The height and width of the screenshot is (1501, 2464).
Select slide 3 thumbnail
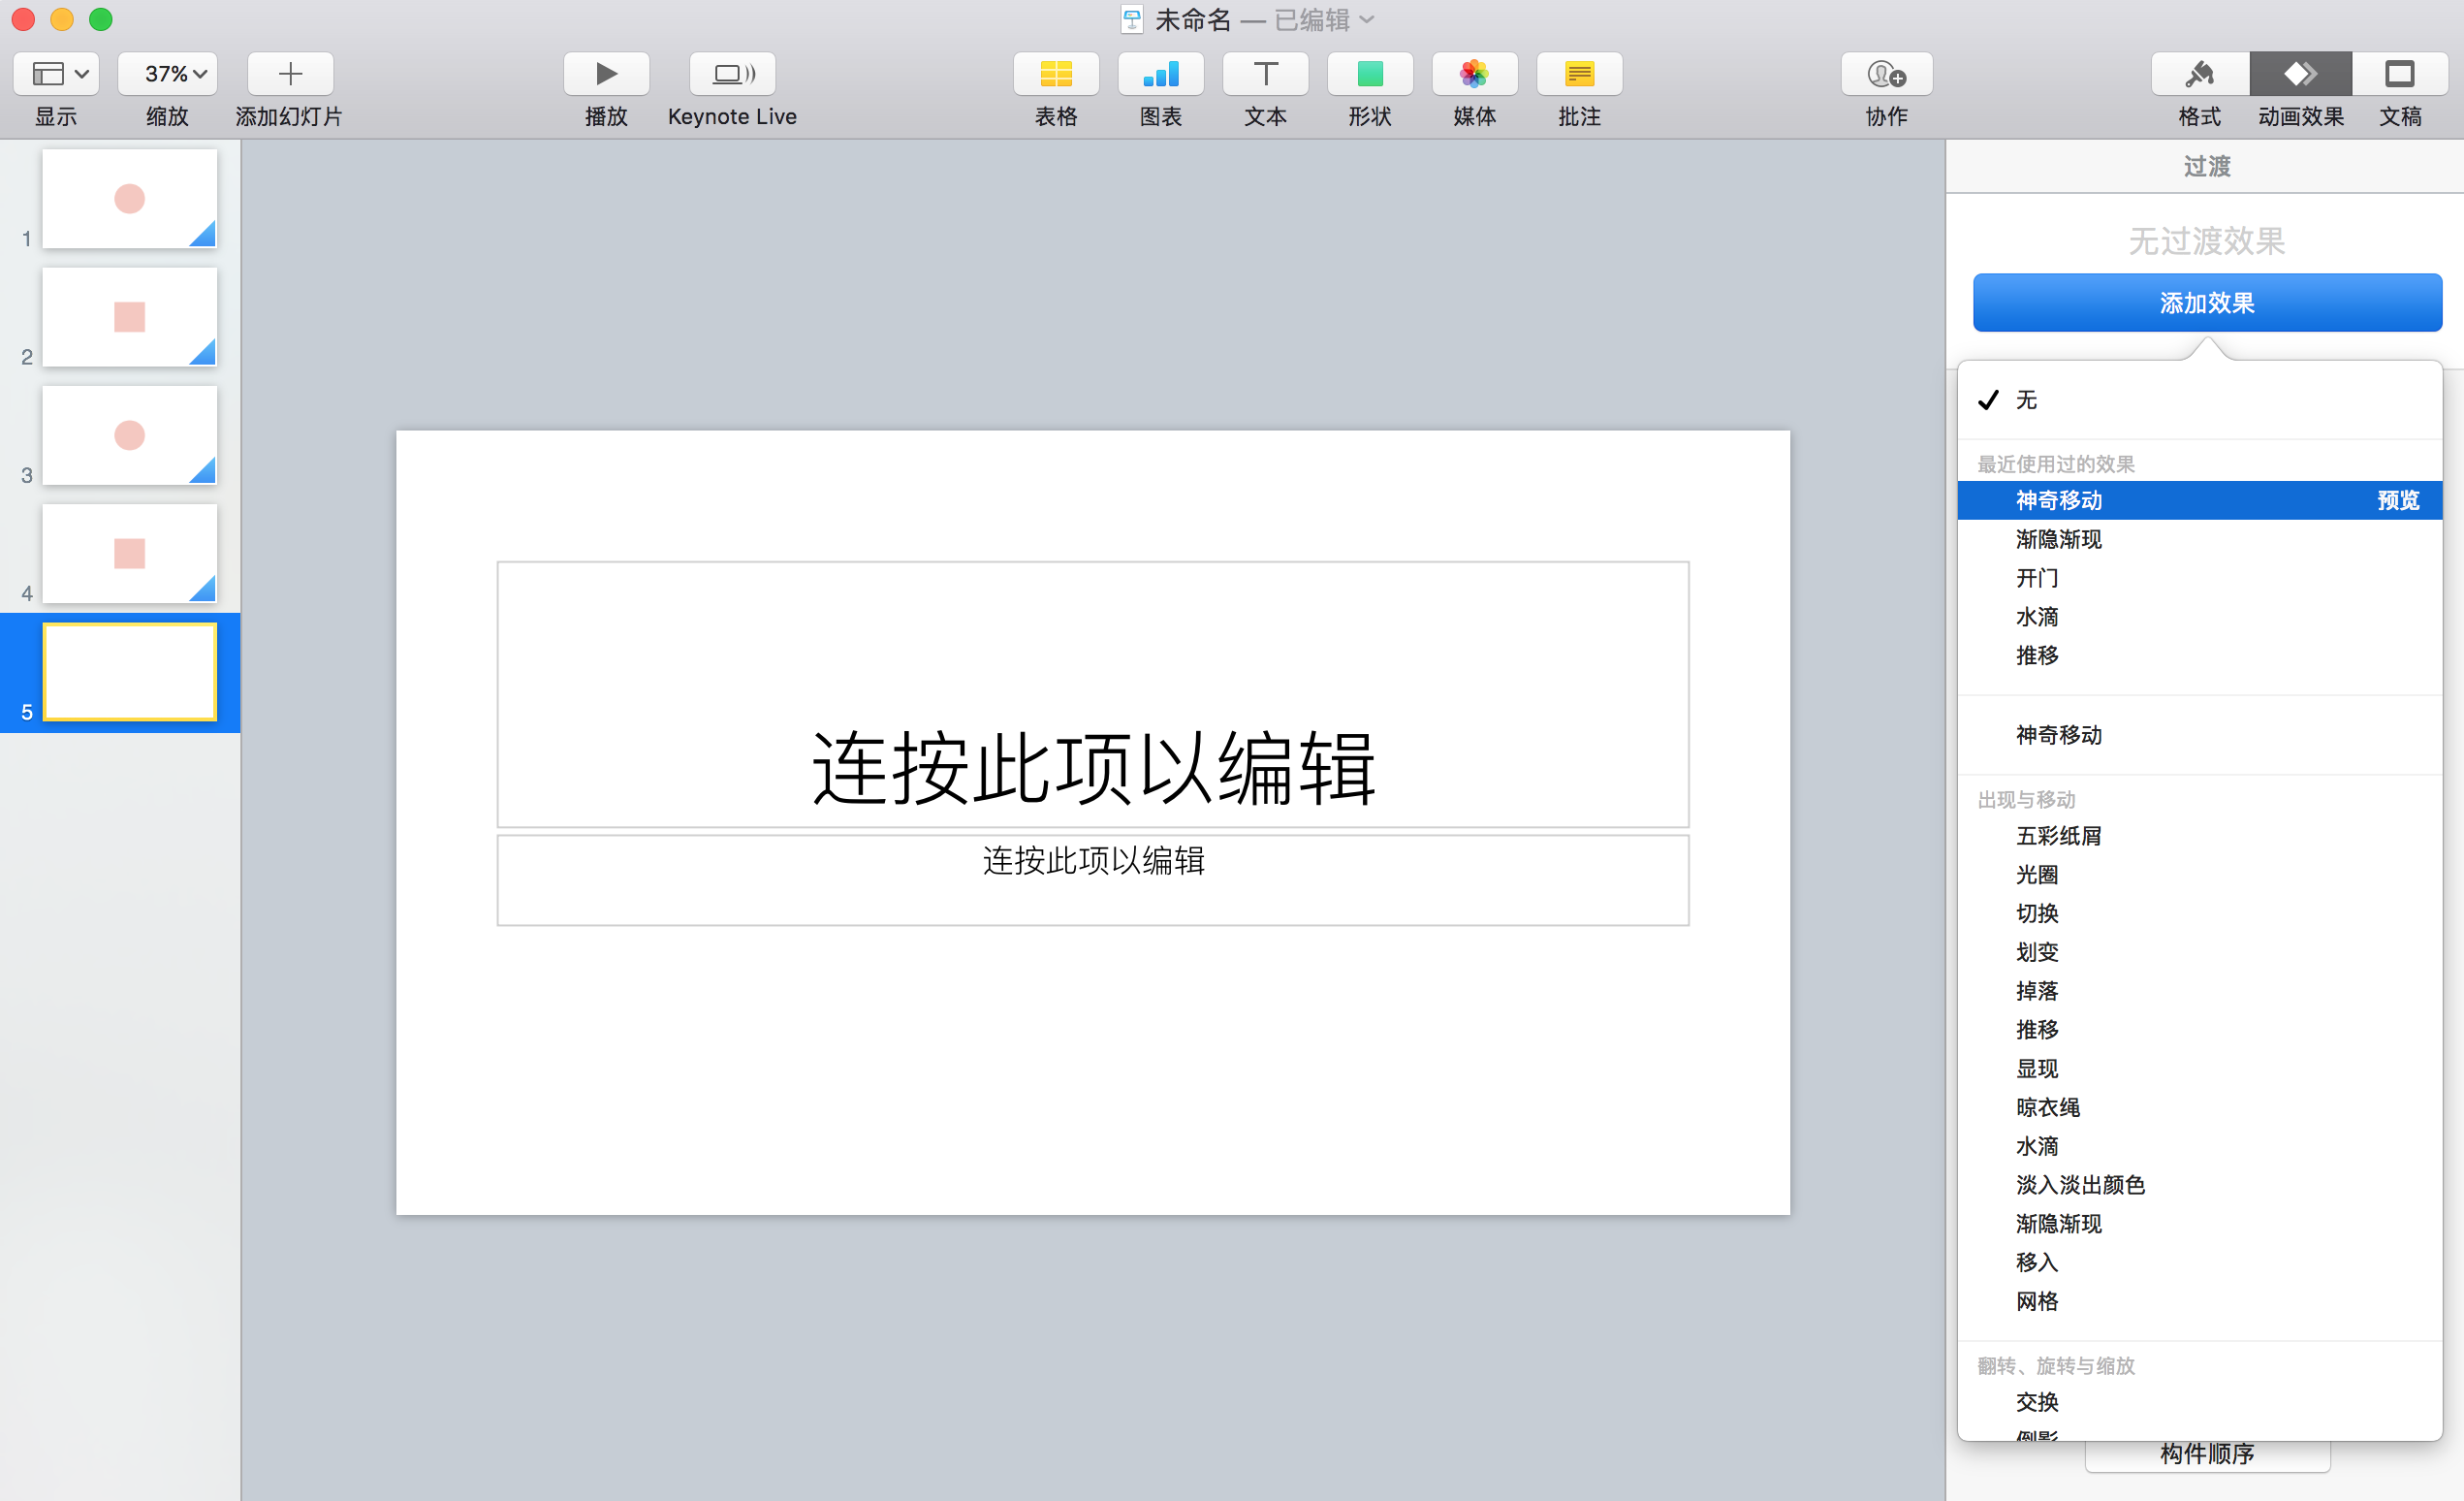(129, 435)
